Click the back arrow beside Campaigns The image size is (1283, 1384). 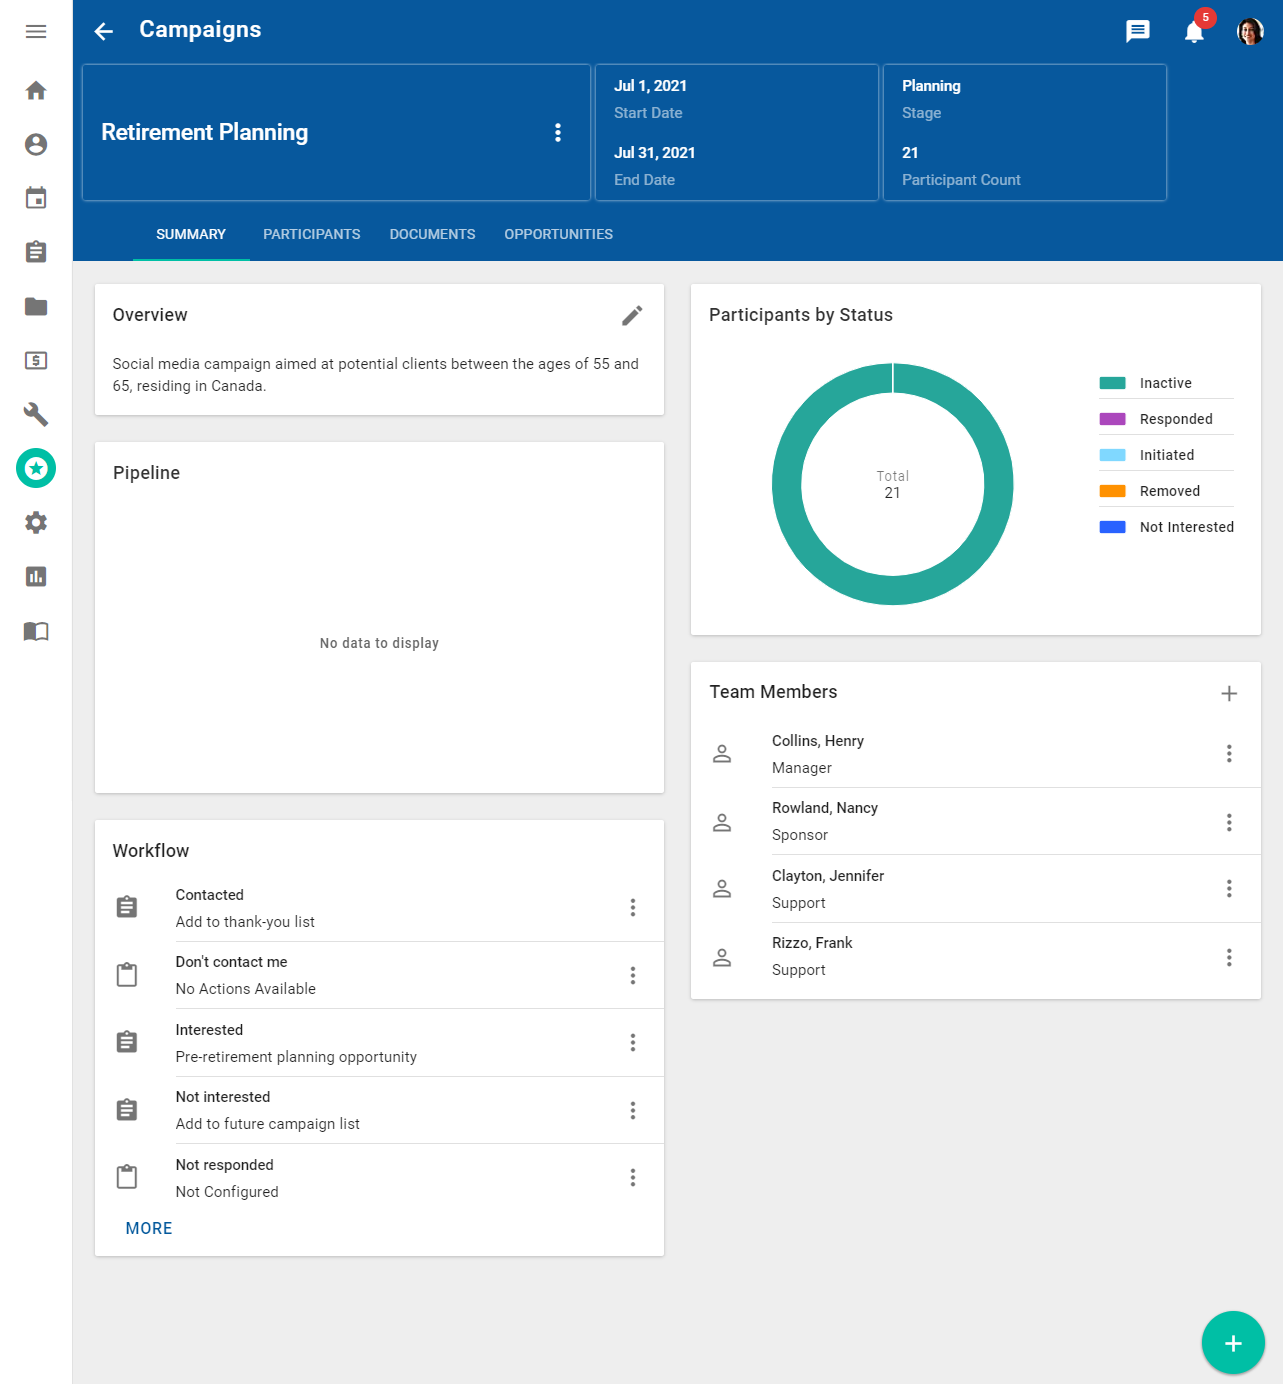point(104,31)
